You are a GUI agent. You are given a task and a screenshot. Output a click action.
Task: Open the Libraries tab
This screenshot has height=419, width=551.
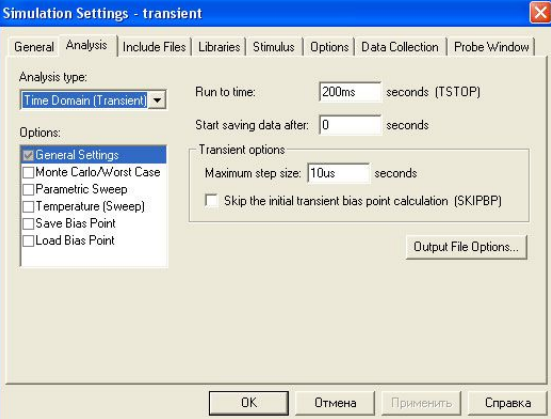point(219,47)
